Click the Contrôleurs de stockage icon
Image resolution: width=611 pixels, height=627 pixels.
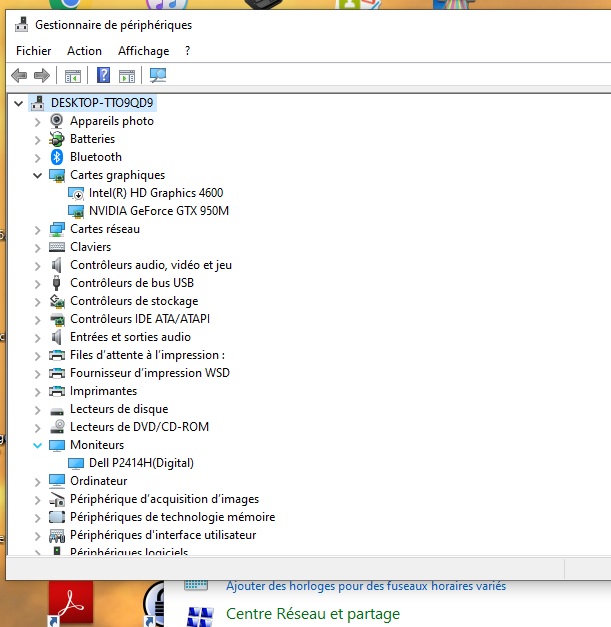click(x=57, y=301)
